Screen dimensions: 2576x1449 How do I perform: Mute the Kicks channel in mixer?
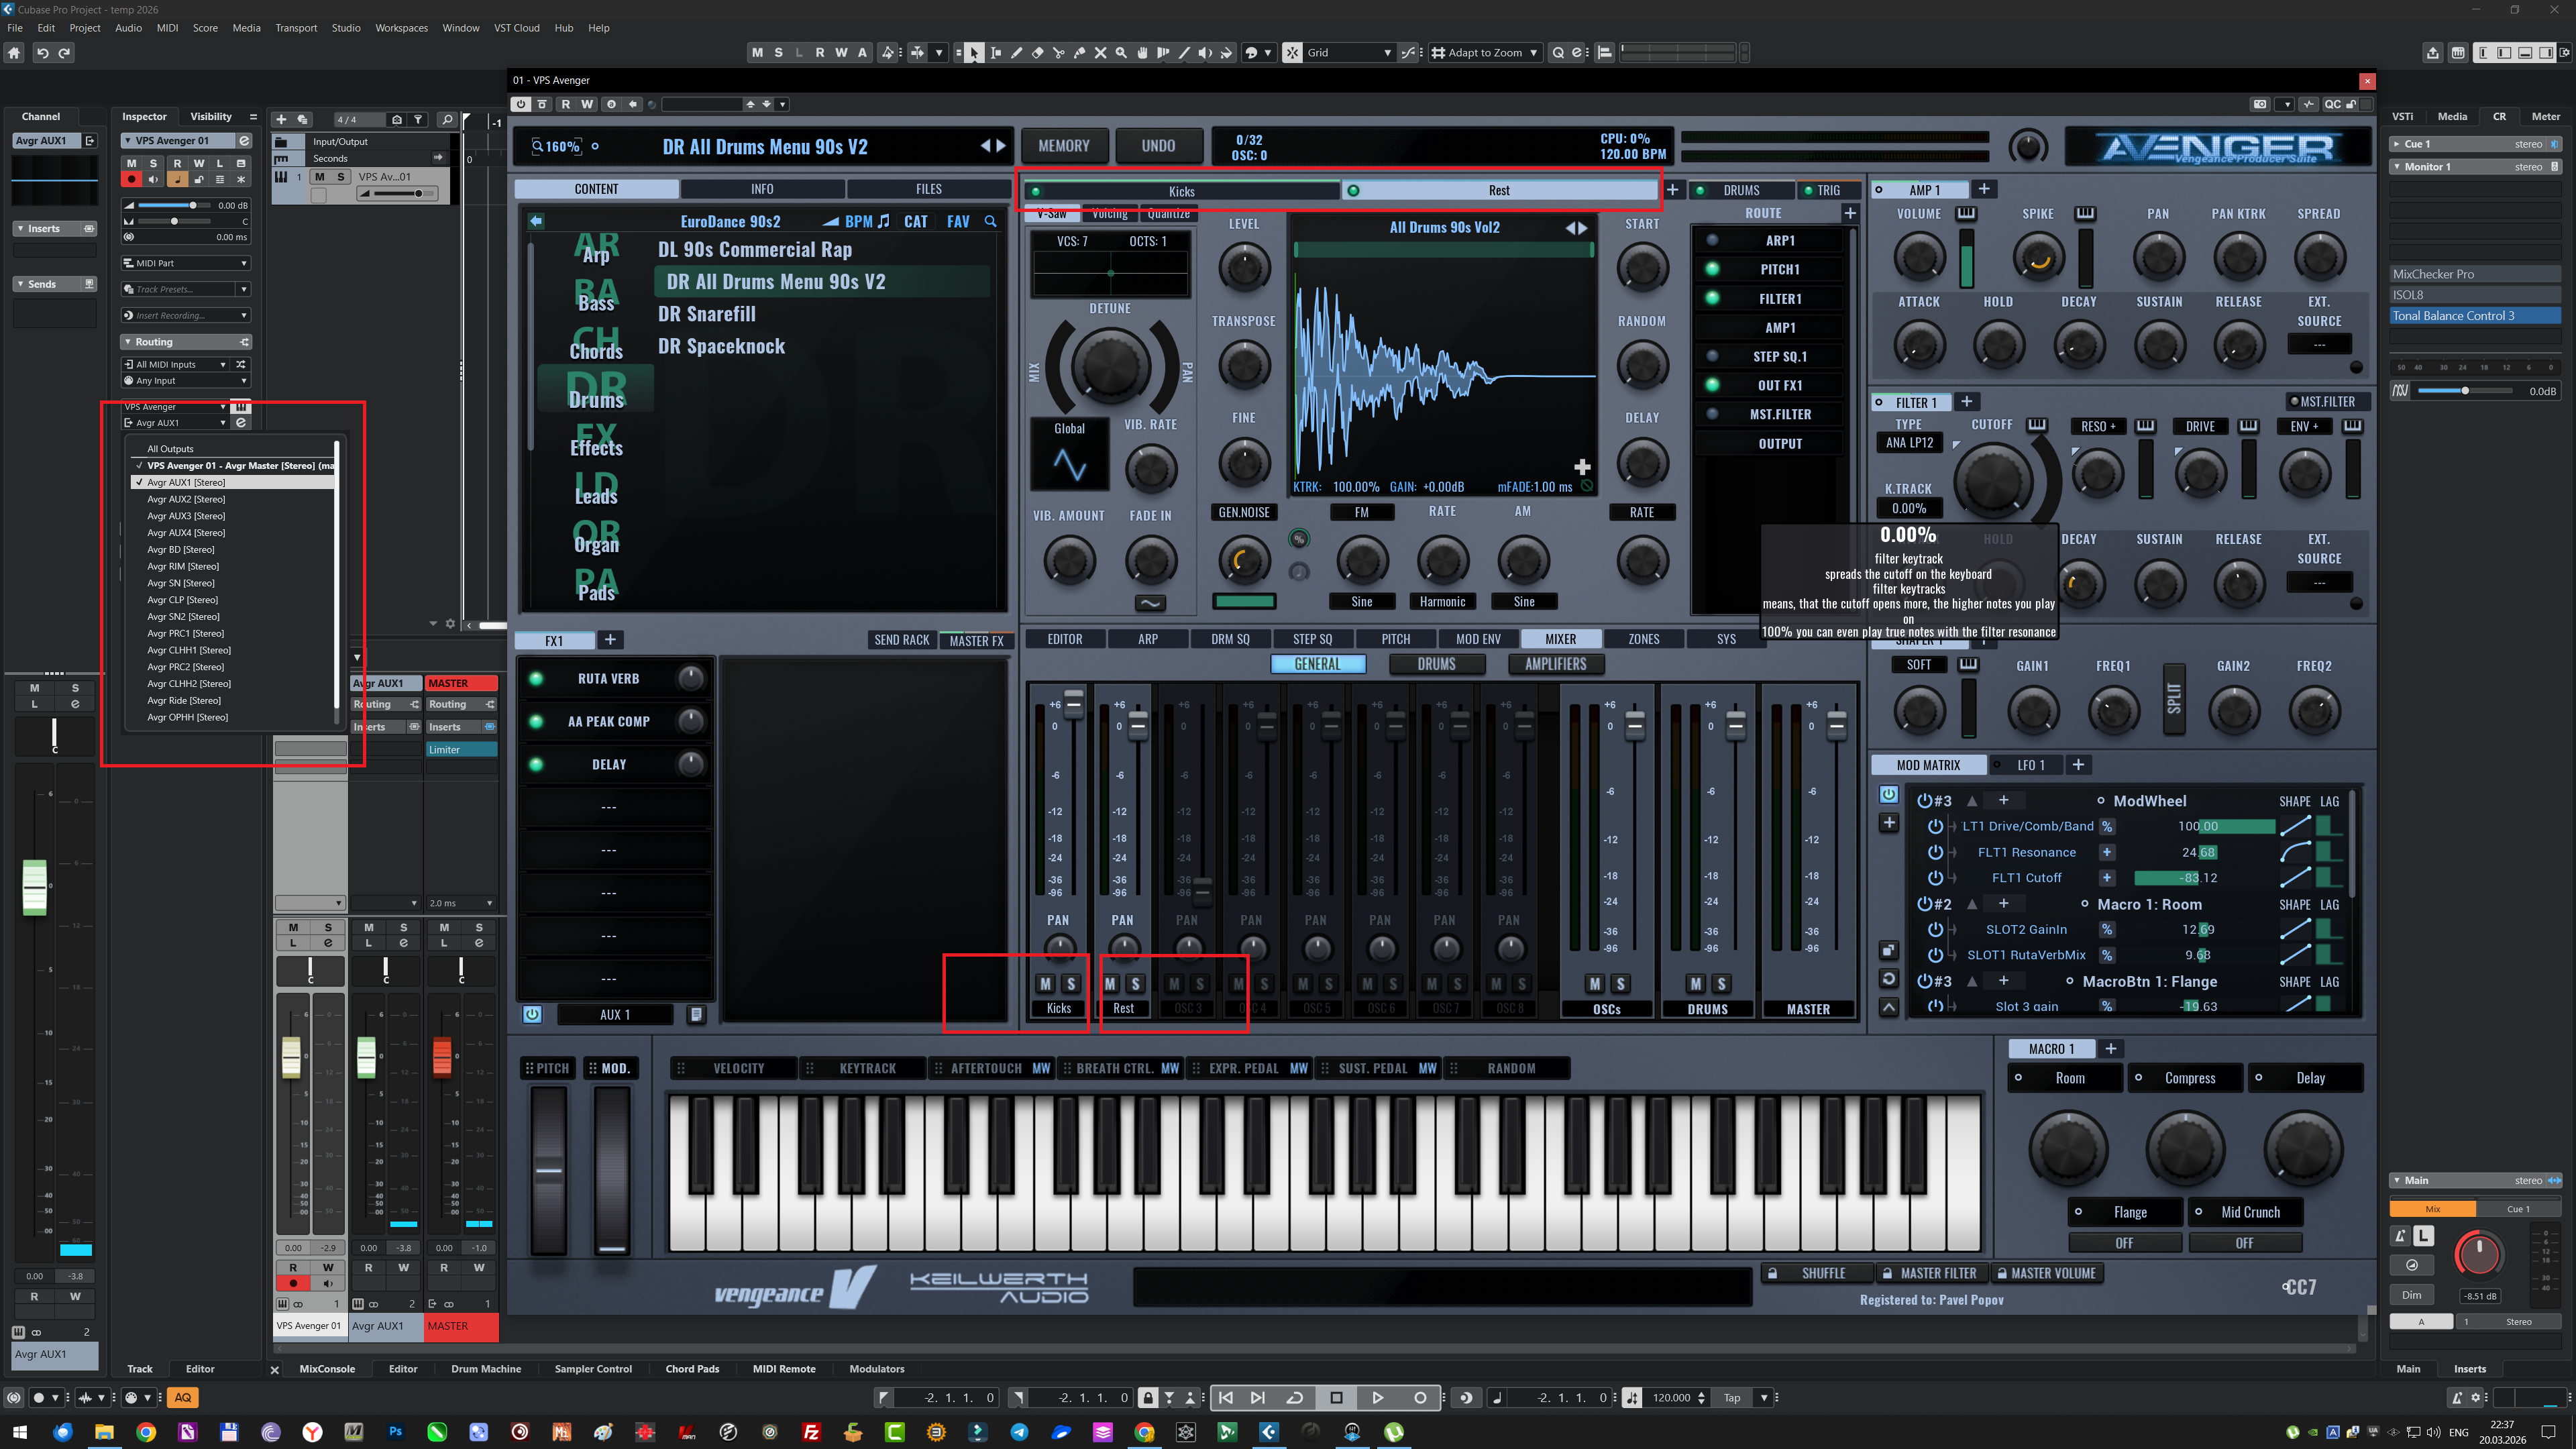point(1046,984)
